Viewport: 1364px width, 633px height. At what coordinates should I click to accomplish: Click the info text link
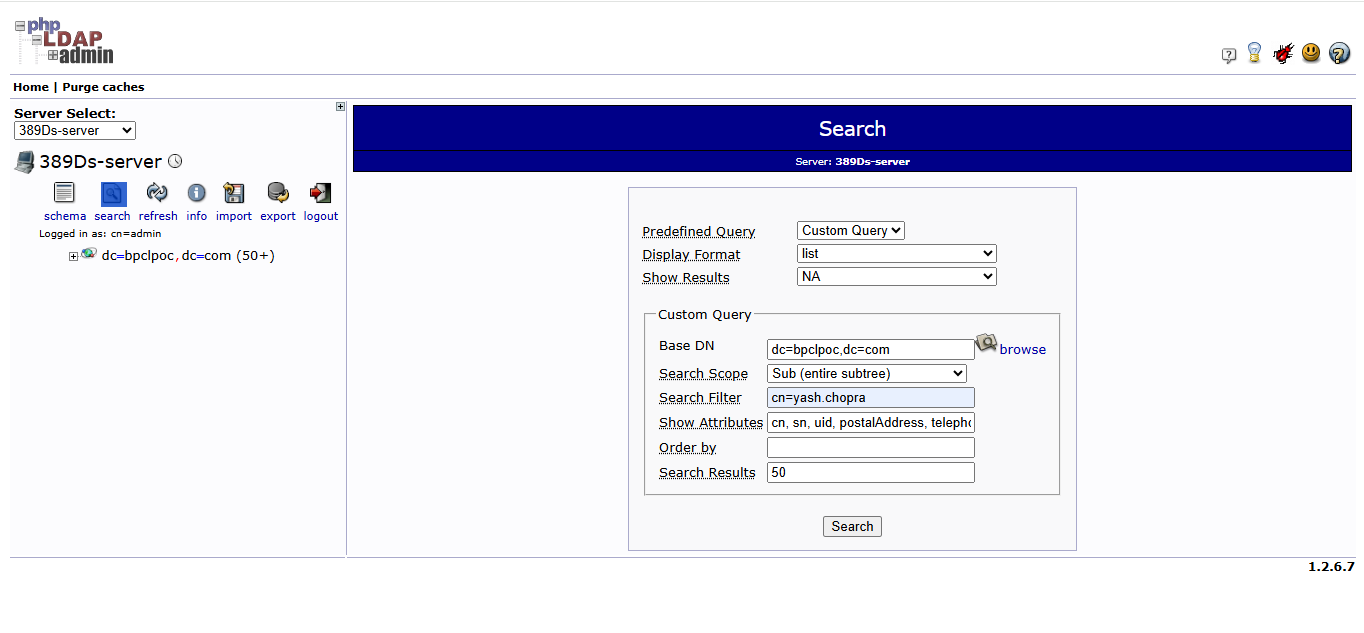[197, 216]
